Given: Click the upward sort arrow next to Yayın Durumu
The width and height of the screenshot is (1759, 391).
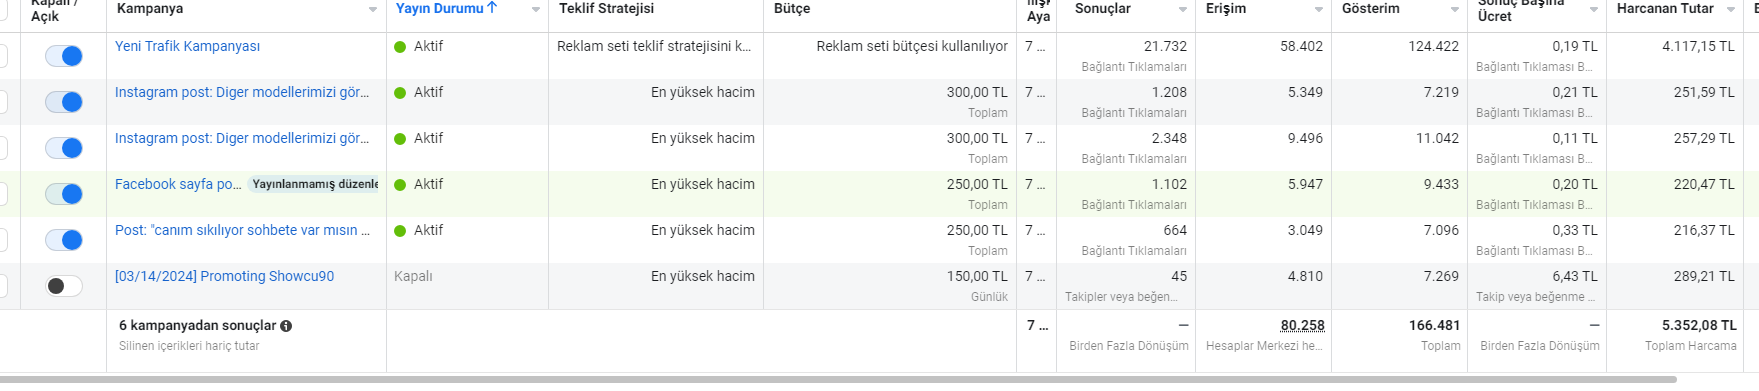Looking at the screenshot, I should pyautogui.click(x=492, y=8).
